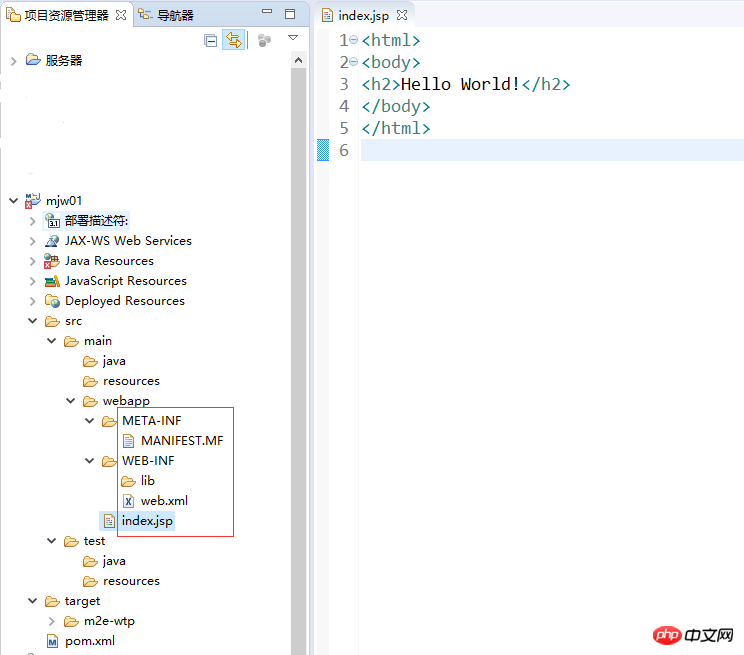The height and width of the screenshot is (655, 744).
Task: Click empty line 6 in the editor
Action: click(552, 150)
